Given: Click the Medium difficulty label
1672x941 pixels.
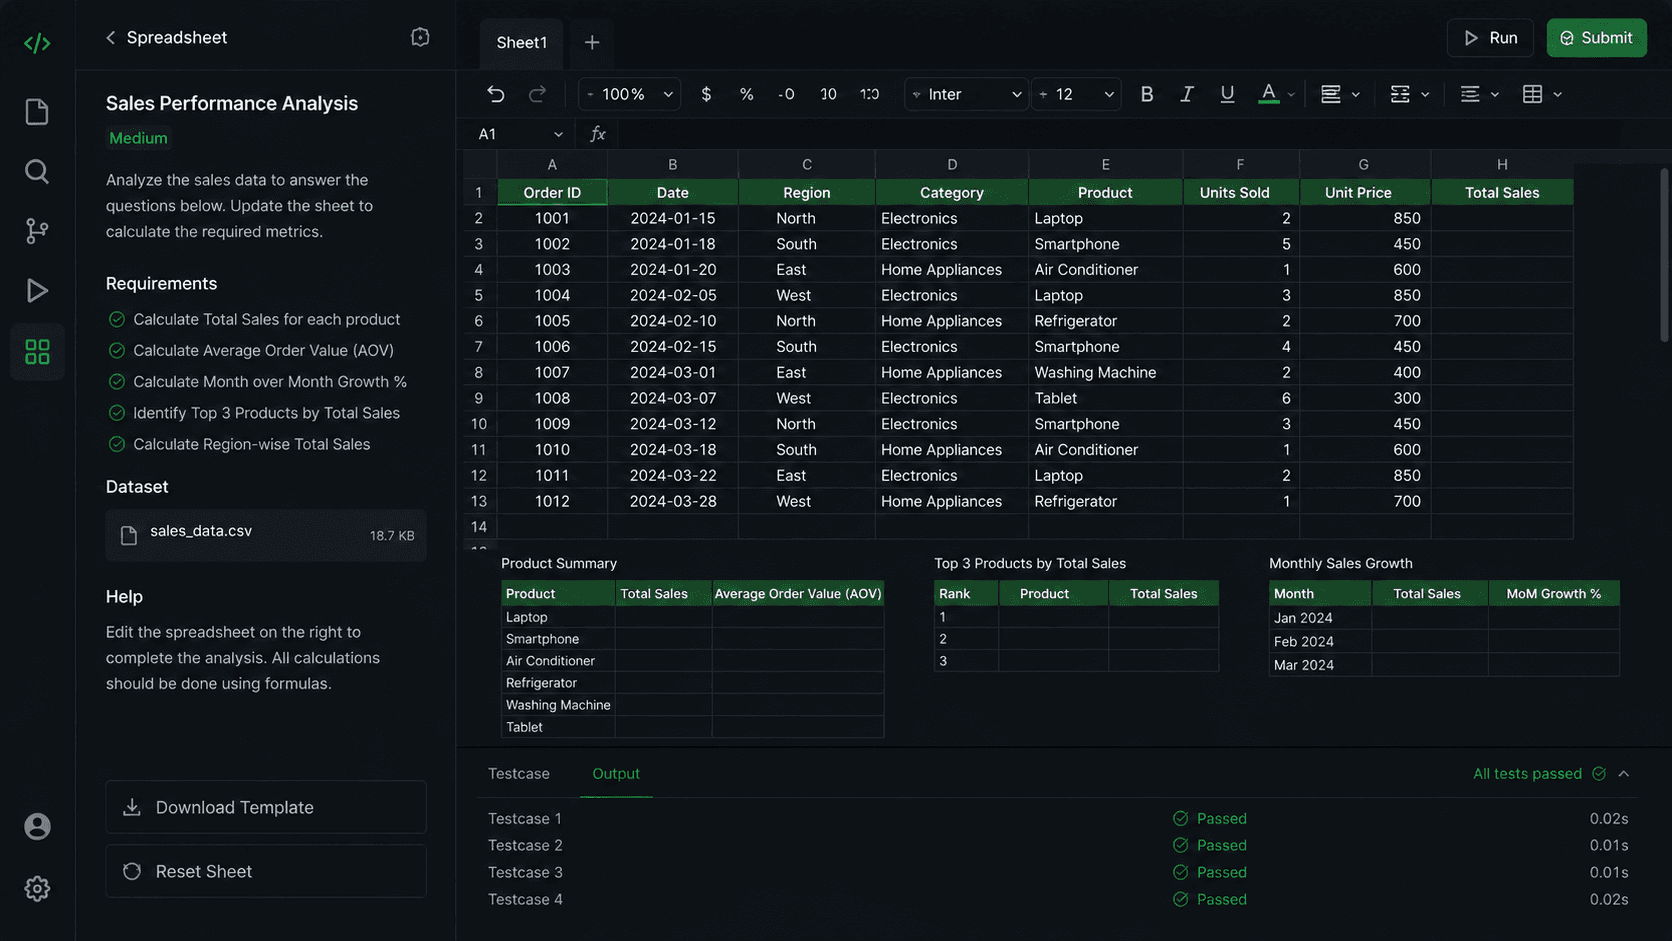Looking at the screenshot, I should point(138,138).
